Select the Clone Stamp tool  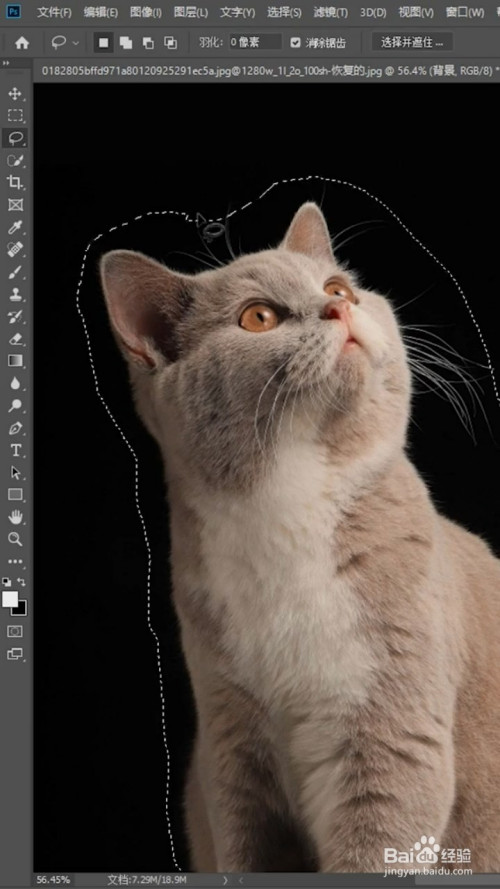click(15, 294)
